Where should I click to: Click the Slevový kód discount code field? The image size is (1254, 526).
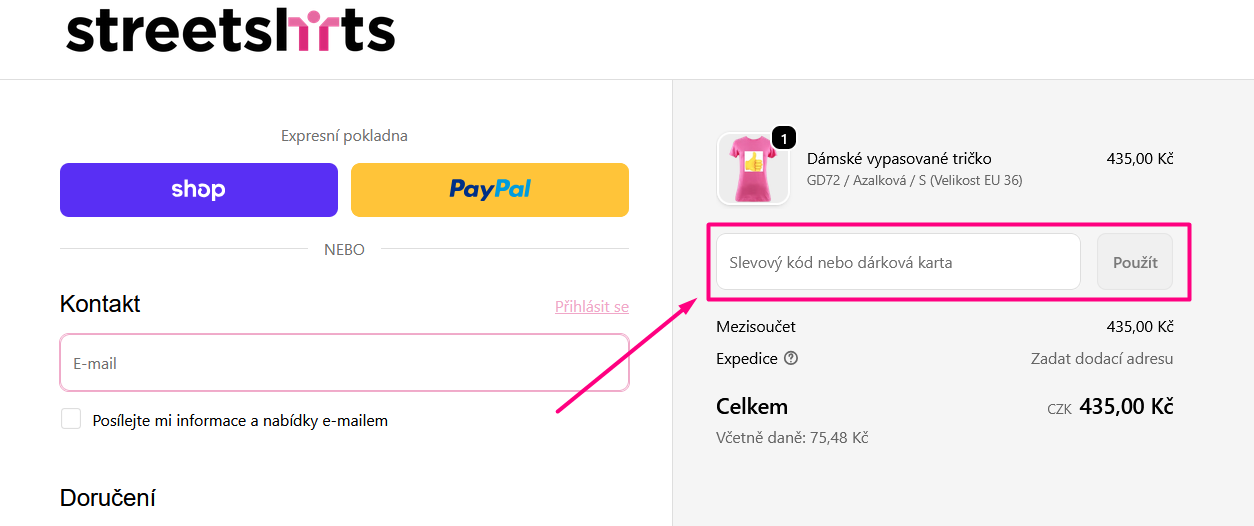click(x=898, y=262)
